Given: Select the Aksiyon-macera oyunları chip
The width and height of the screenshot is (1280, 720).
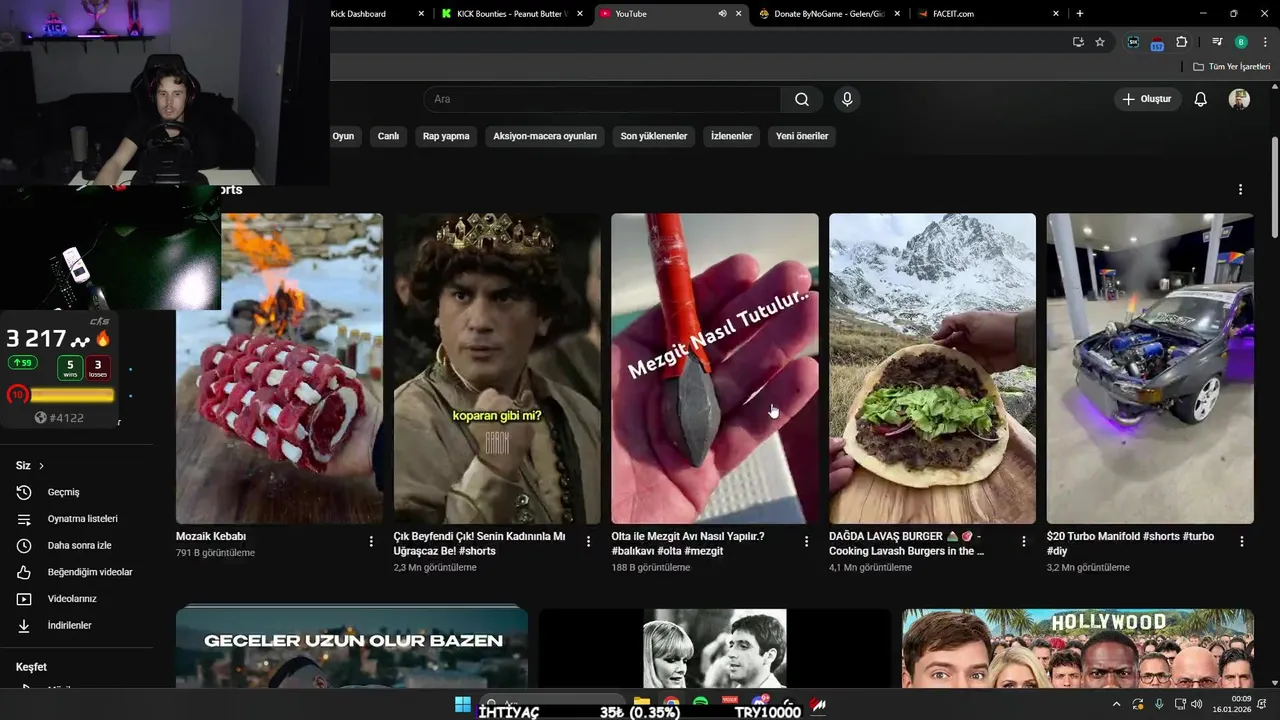Looking at the screenshot, I should 545,136.
